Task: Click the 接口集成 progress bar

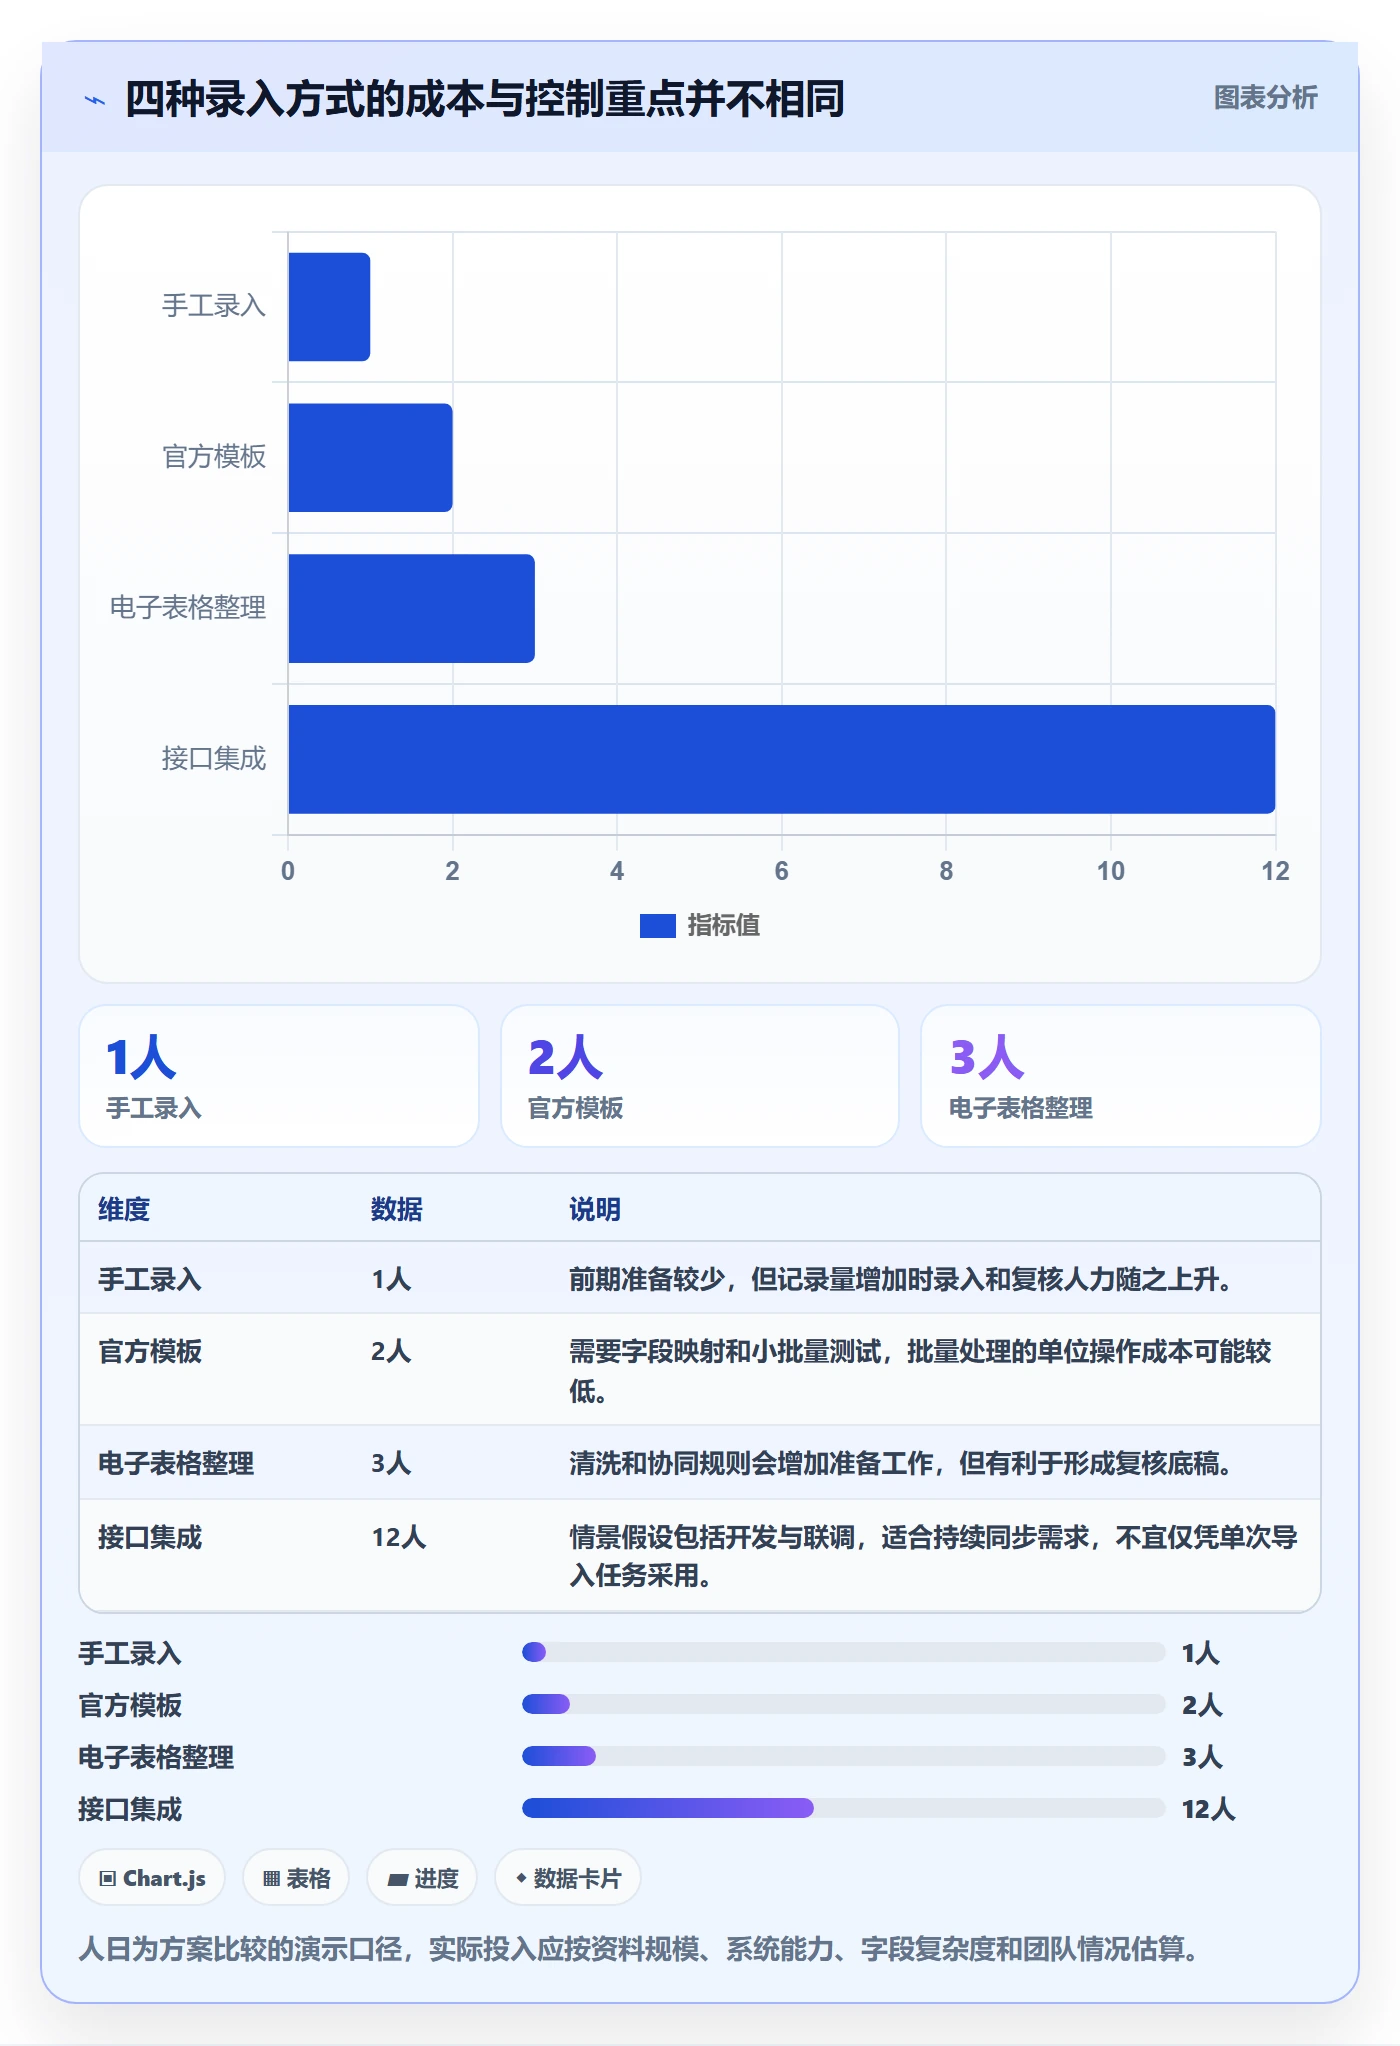Action: point(844,1808)
